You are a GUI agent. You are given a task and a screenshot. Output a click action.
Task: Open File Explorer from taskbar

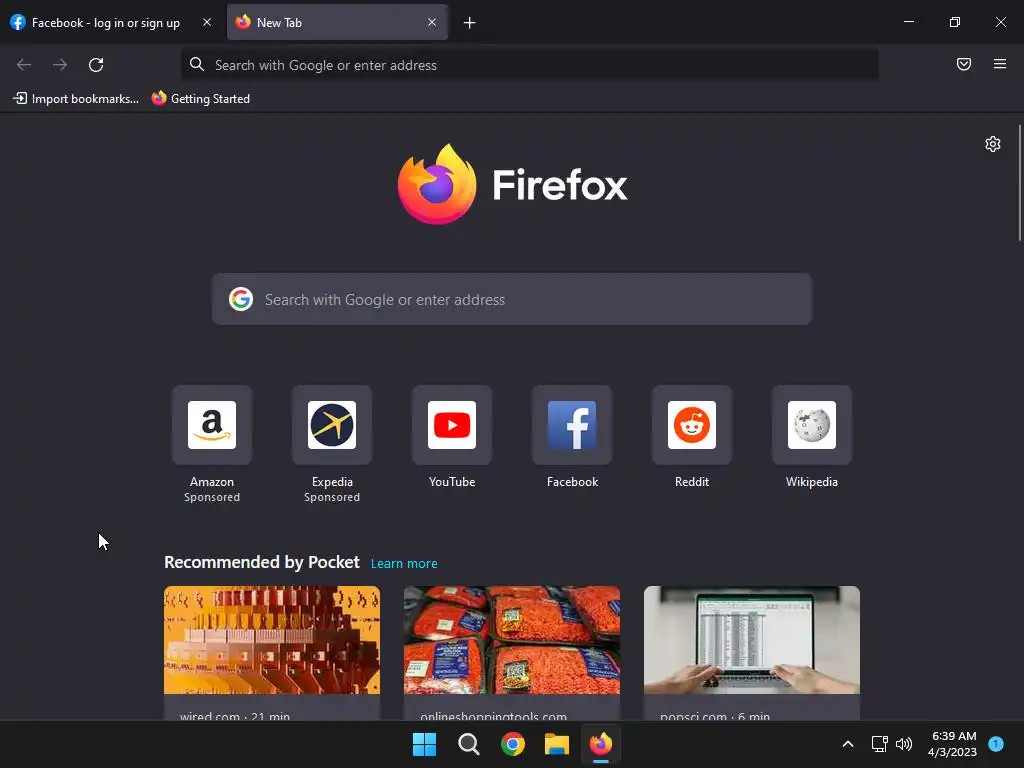point(557,744)
